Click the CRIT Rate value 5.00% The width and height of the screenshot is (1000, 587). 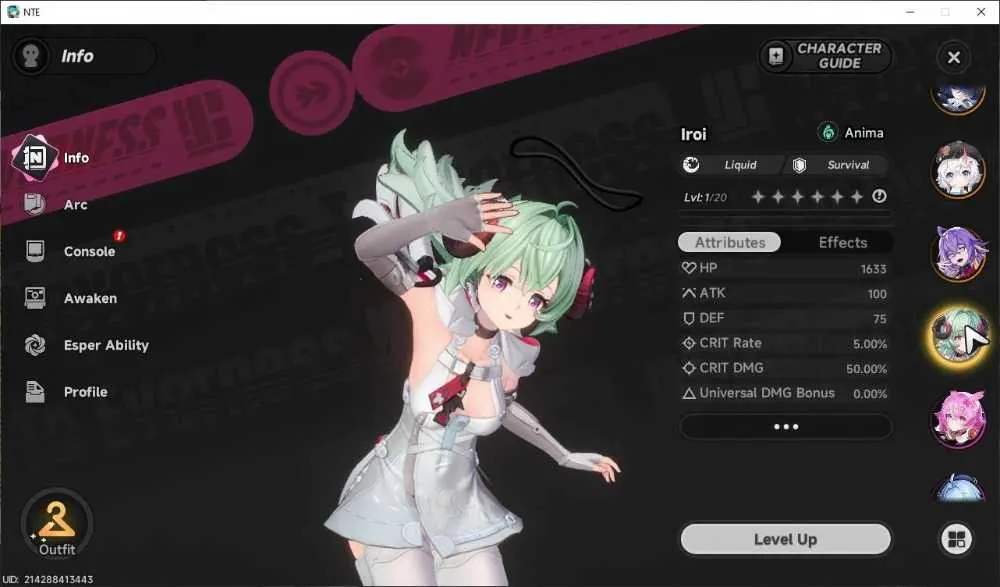tap(870, 344)
